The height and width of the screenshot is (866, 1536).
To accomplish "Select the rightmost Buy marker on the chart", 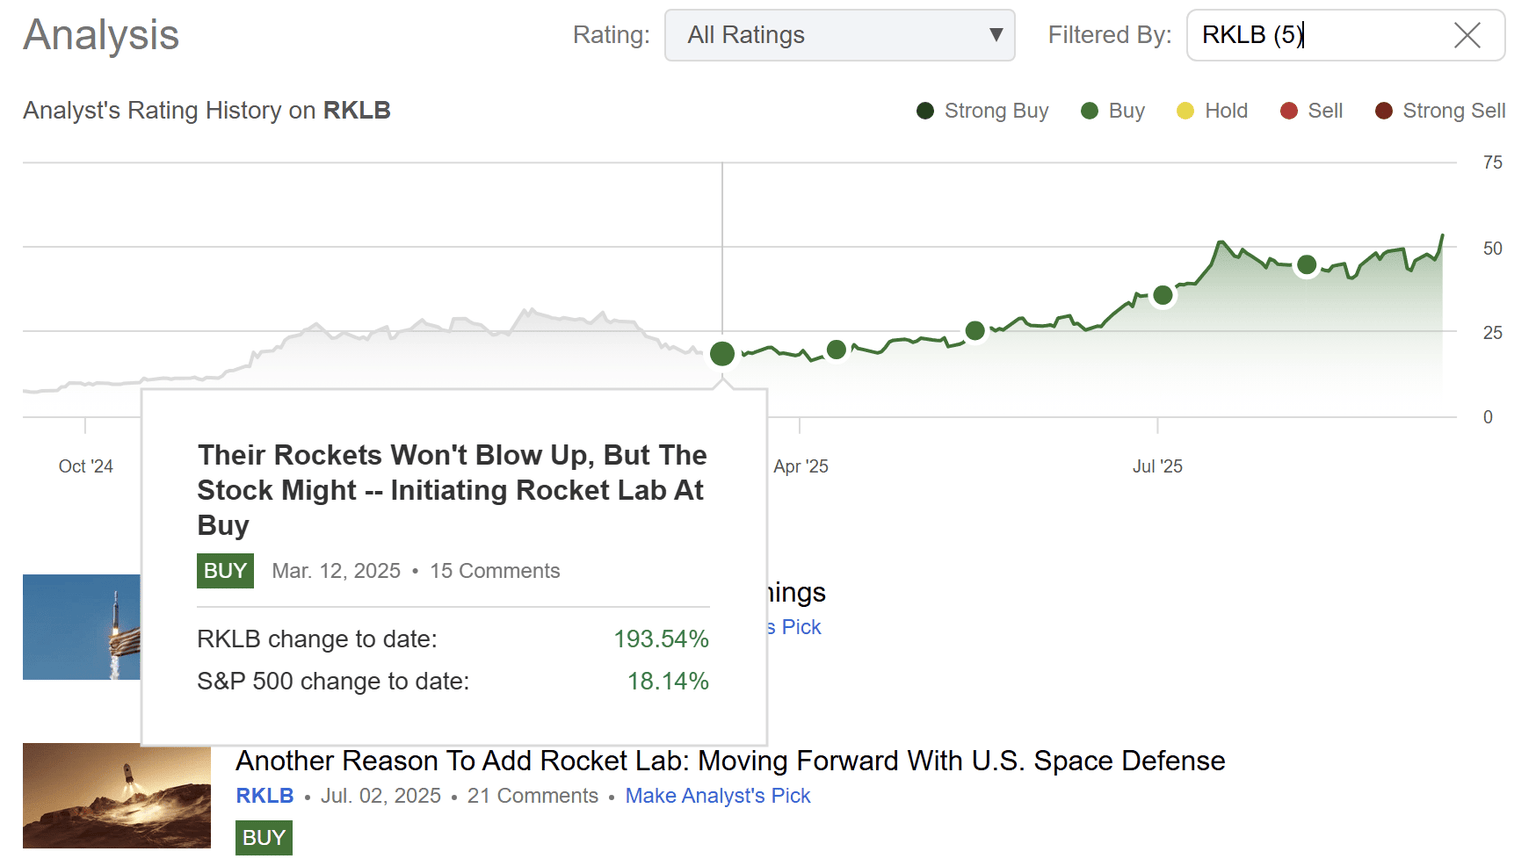I will click(x=1306, y=264).
